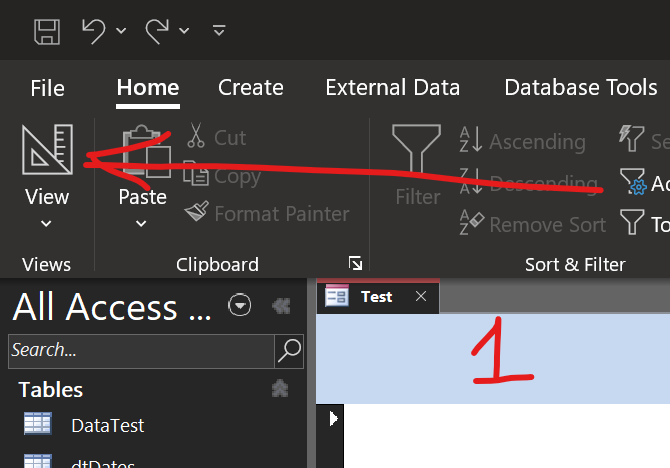Image resolution: width=670 pixels, height=468 pixels.
Task: Switch to the Create ribbon tab
Action: 250,88
